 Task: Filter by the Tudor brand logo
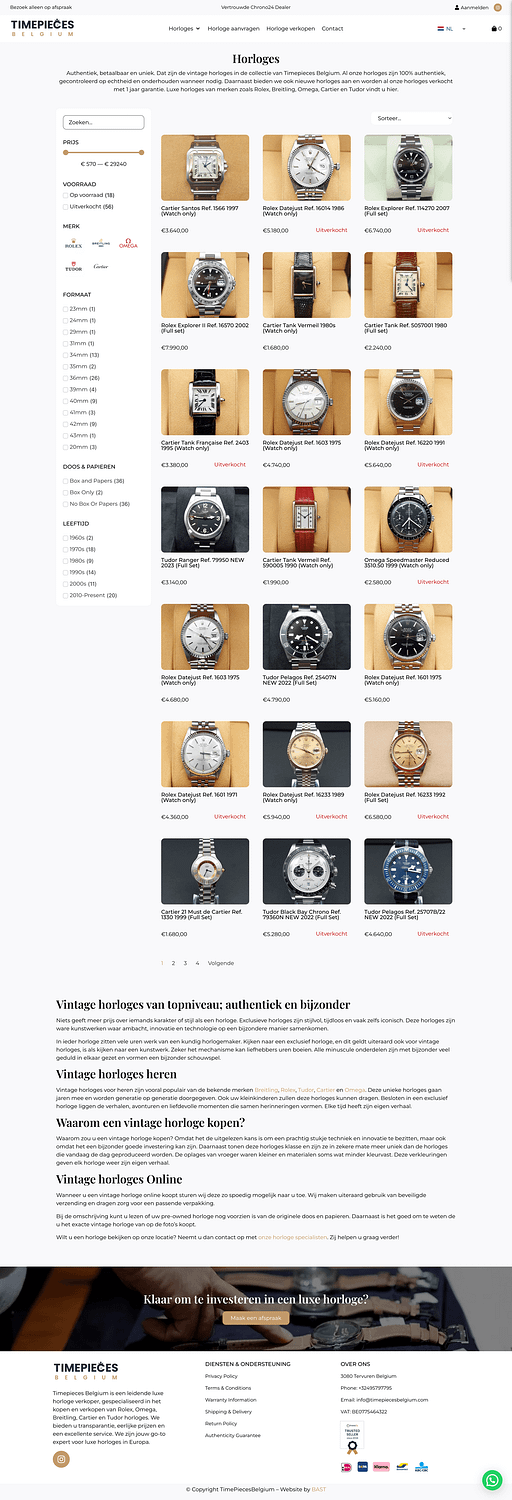(73, 267)
